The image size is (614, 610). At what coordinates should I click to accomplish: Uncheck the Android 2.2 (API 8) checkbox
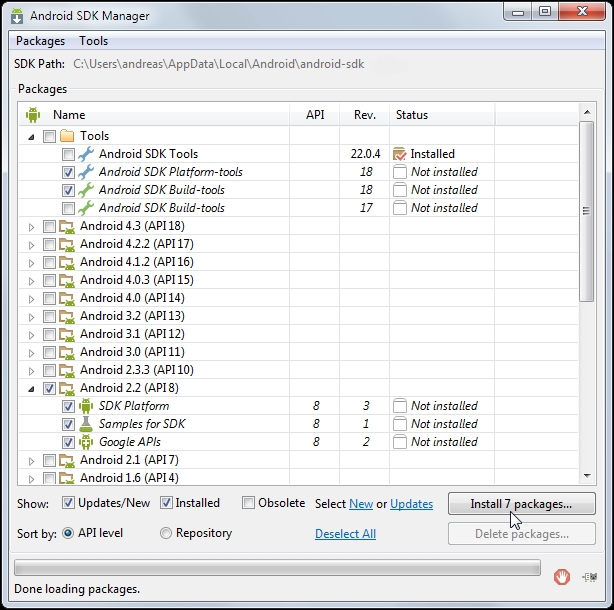coord(49,388)
